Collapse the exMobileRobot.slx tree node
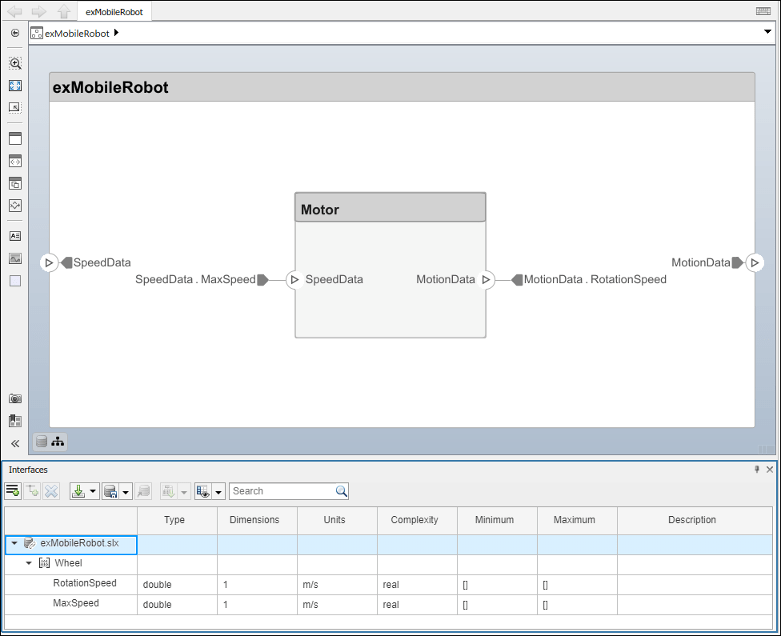Screen dimensions: 781x636 click(x=14, y=543)
